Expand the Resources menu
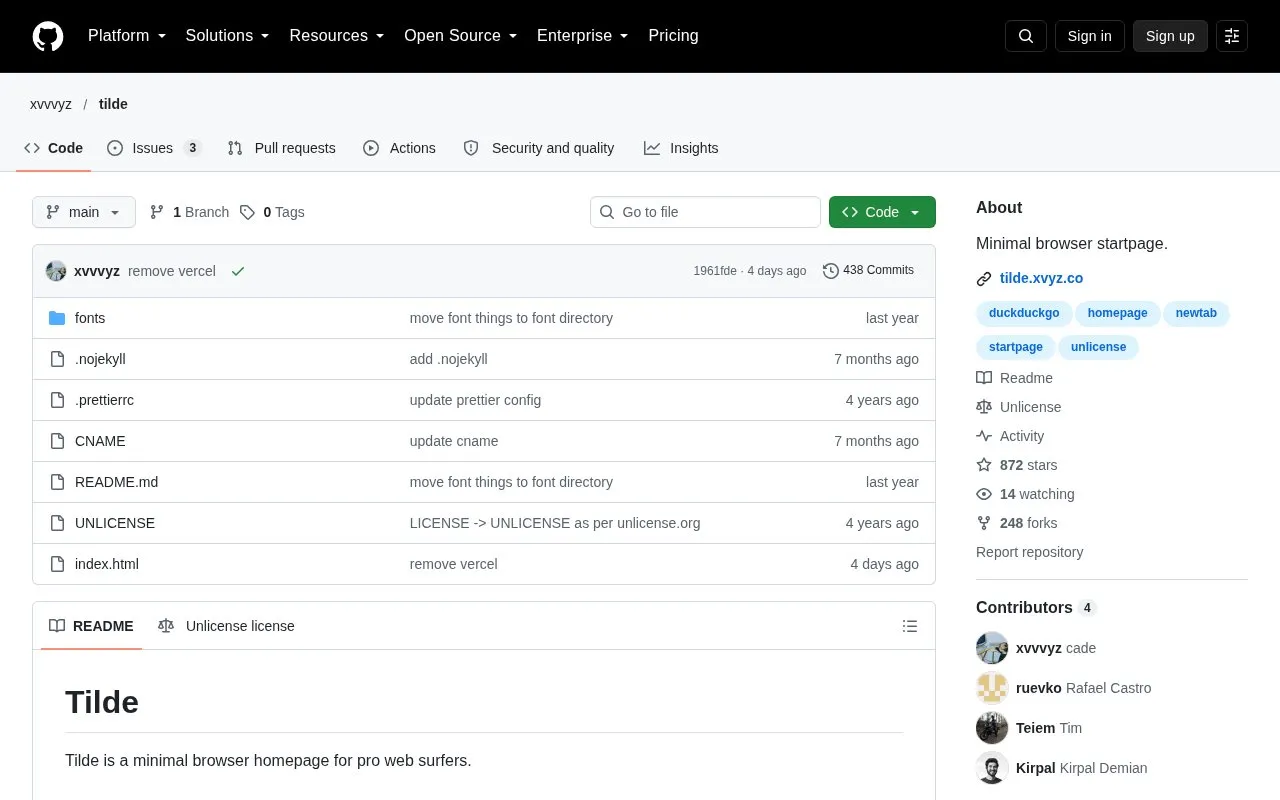The width and height of the screenshot is (1280, 800). [337, 36]
